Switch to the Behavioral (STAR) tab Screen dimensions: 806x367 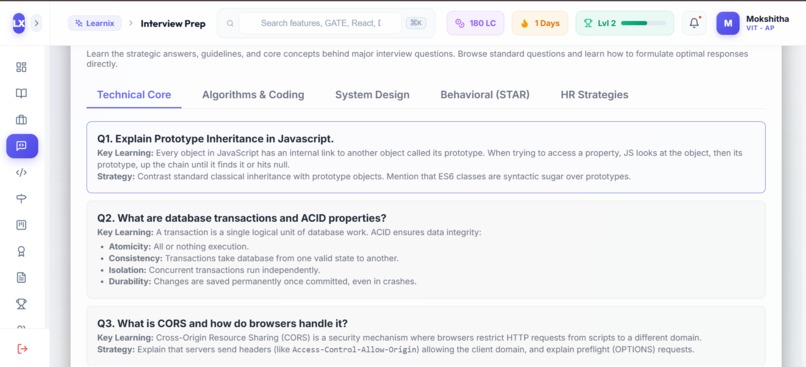tap(485, 95)
